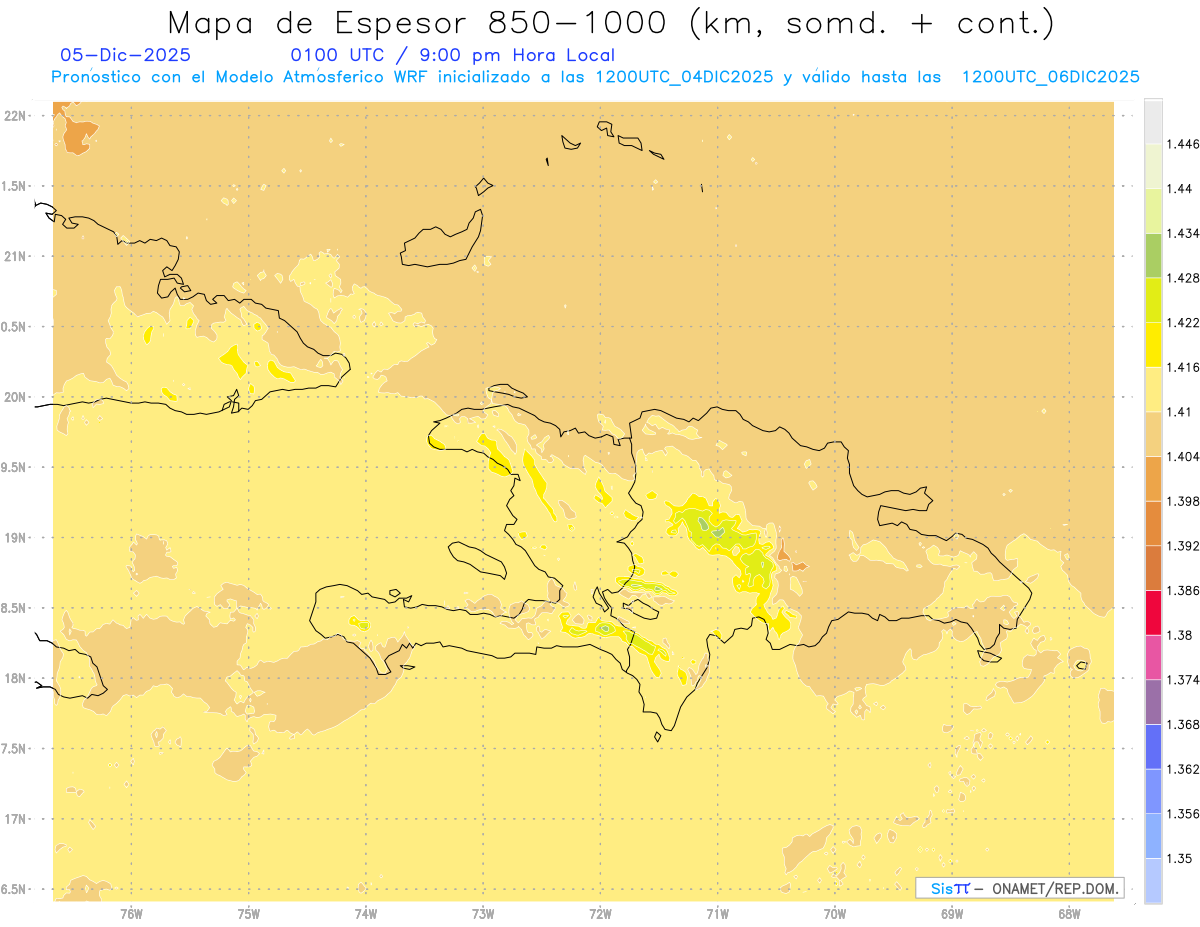This screenshot has height=927, width=1200.
Task: Click the legend value 1.44
Action: click(1180, 189)
